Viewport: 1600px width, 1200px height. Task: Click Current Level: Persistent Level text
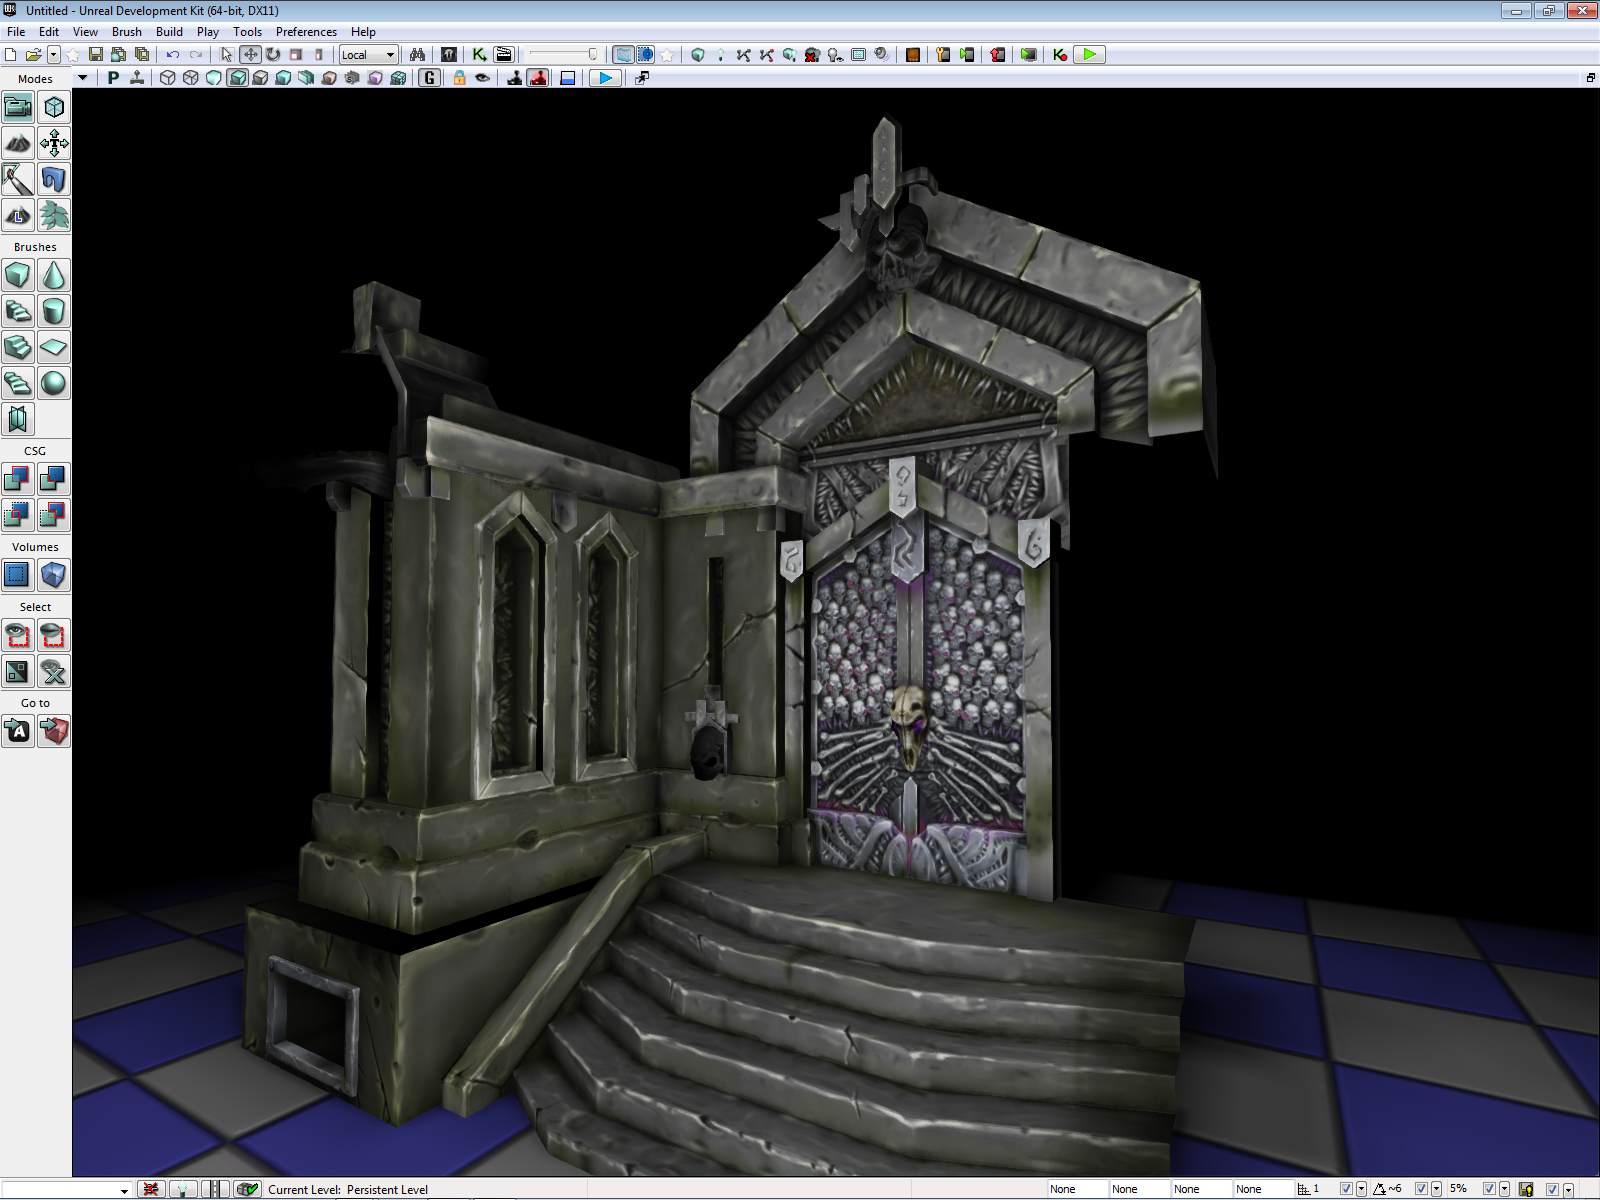click(348, 1190)
